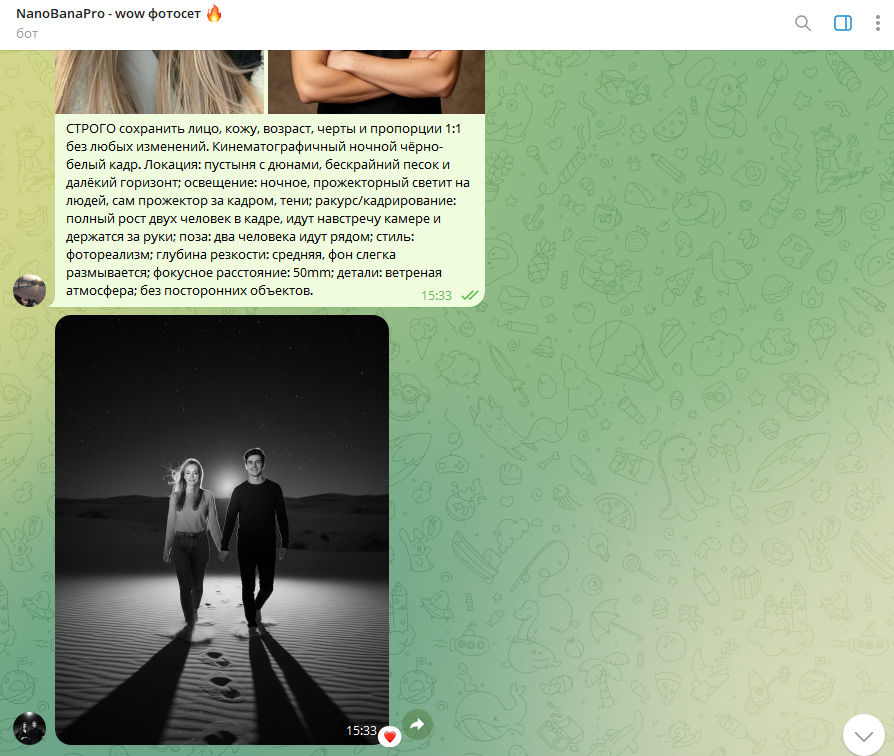Click the 15:33 timestamp on the desert image
Viewport: 894px width, 756px height.
pyautogui.click(x=361, y=730)
